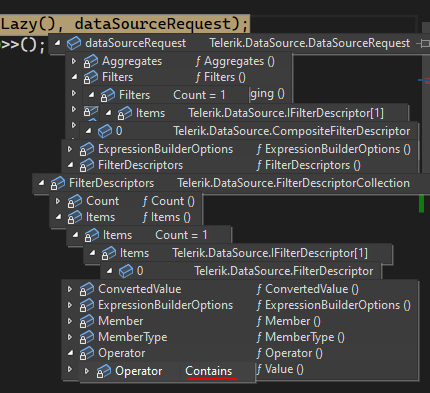Click the Telerik.DataSource.CompositeFilterDescriptor value
The width and height of the screenshot is (430, 393).
(292, 131)
